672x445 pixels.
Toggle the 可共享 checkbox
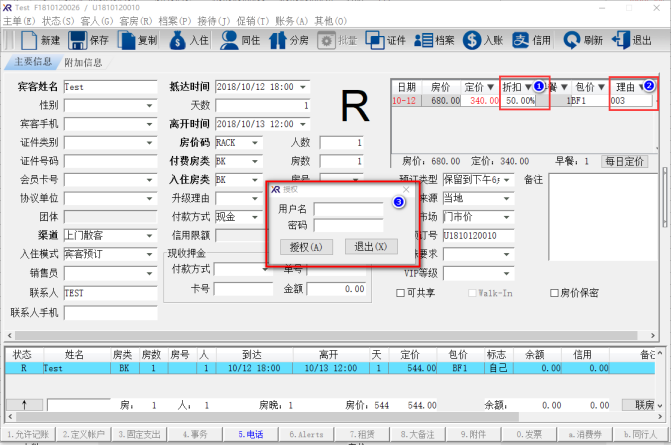pos(400,293)
